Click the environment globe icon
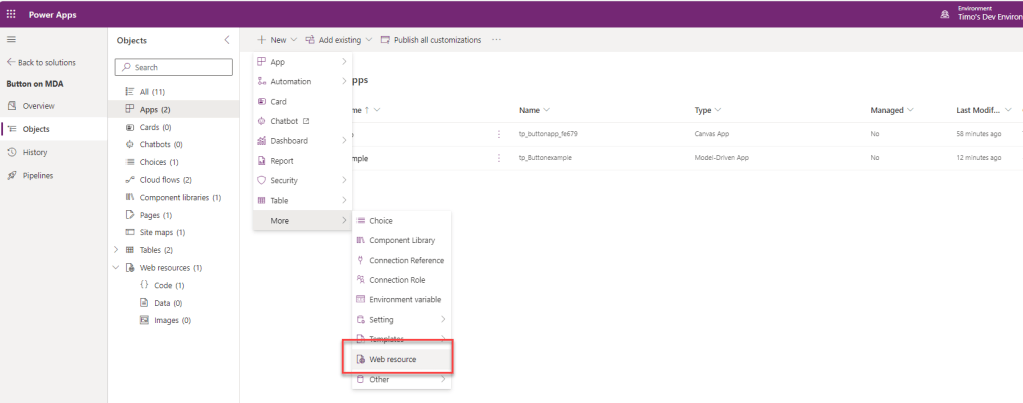This screenshot has width=1023, height=403. [944, 15]
